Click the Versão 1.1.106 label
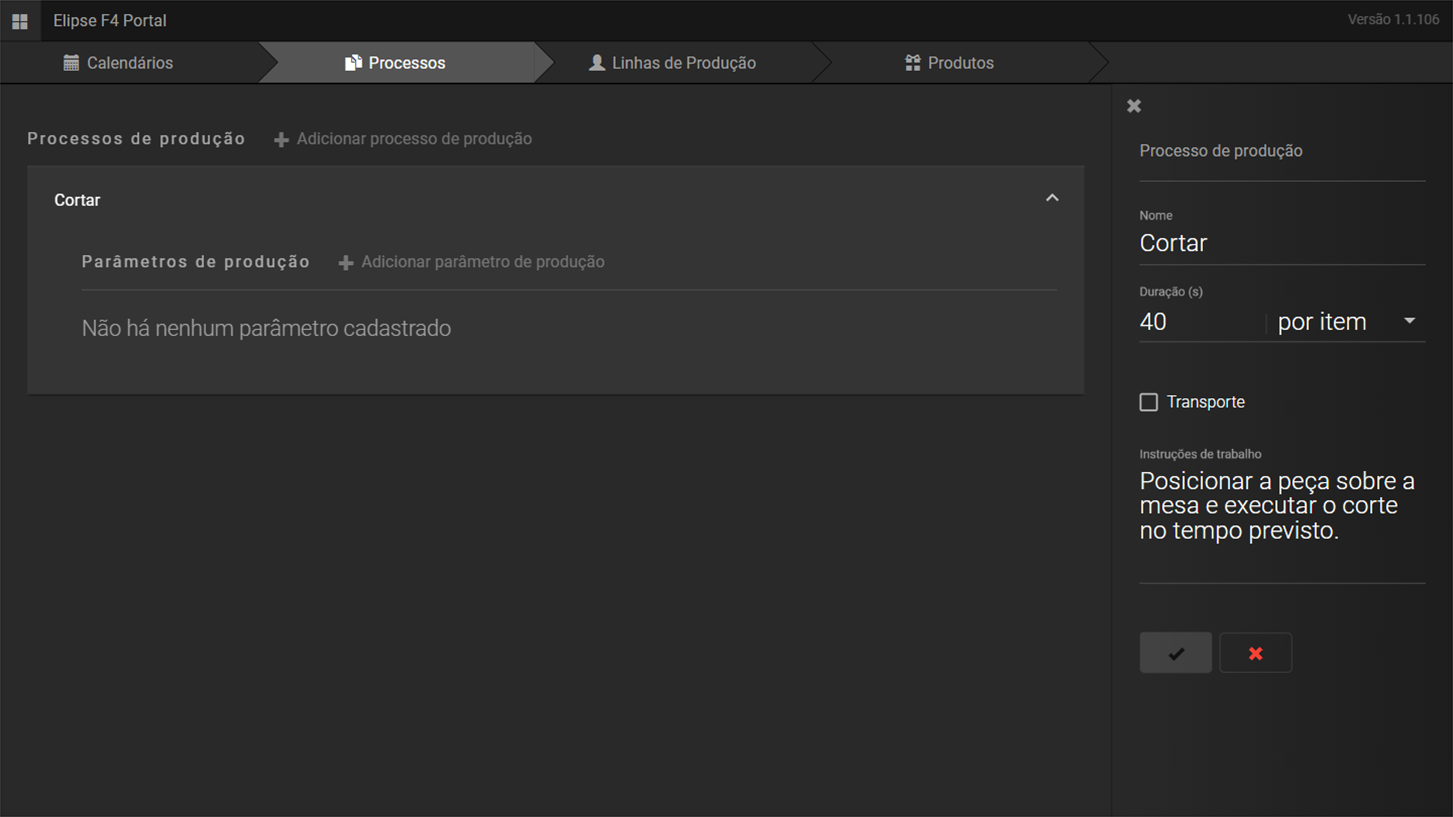This screenshot has height=817, width=1453. point(1393,20)
